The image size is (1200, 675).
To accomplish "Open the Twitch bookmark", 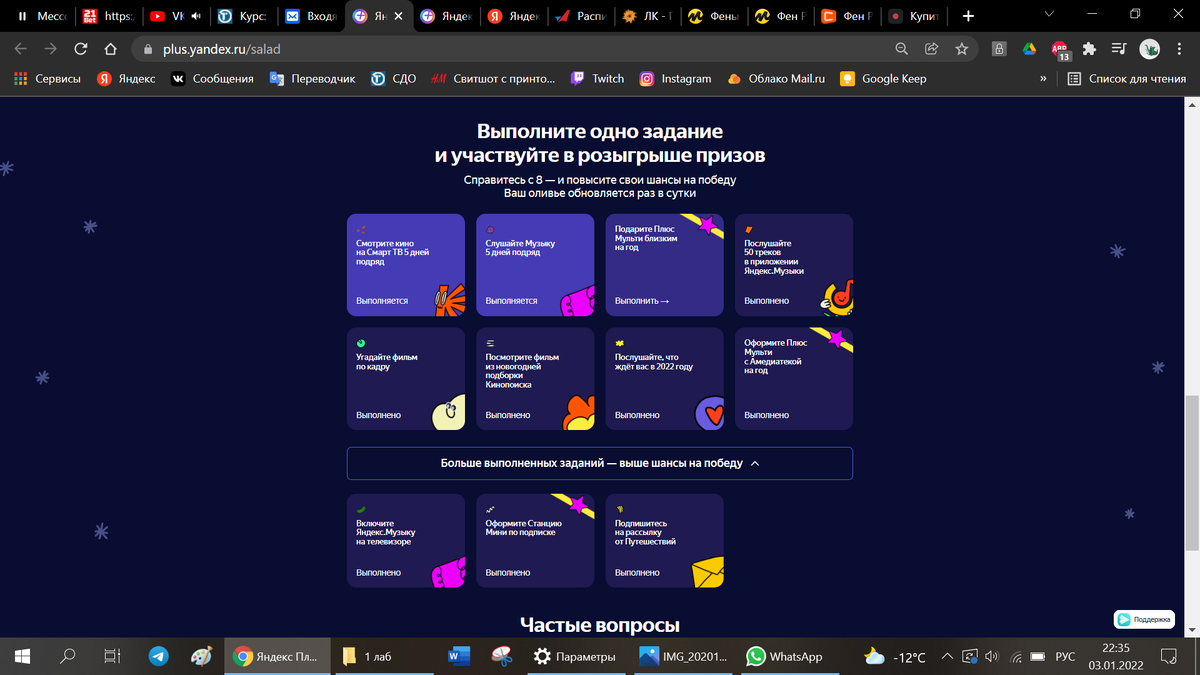I will (598, 79).
